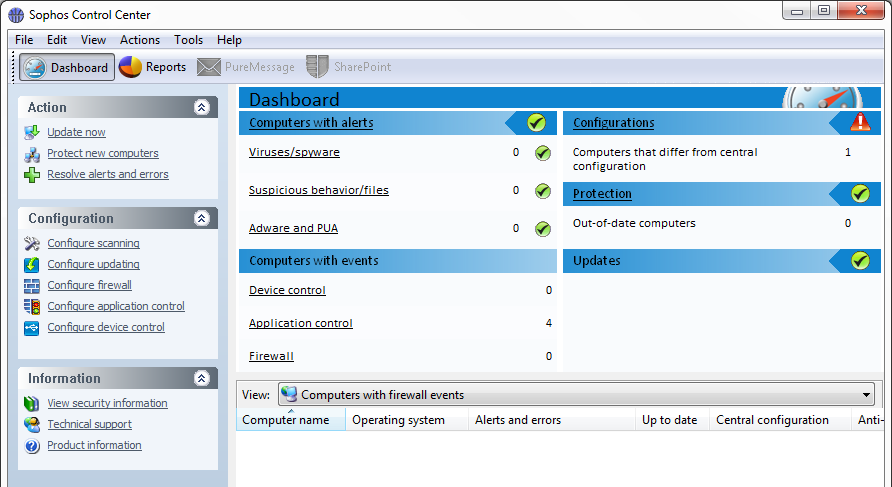The height and width of the screenshot is (487, 892).
Task: Click the Protect new computers icon
Action: tap(32, 154)
